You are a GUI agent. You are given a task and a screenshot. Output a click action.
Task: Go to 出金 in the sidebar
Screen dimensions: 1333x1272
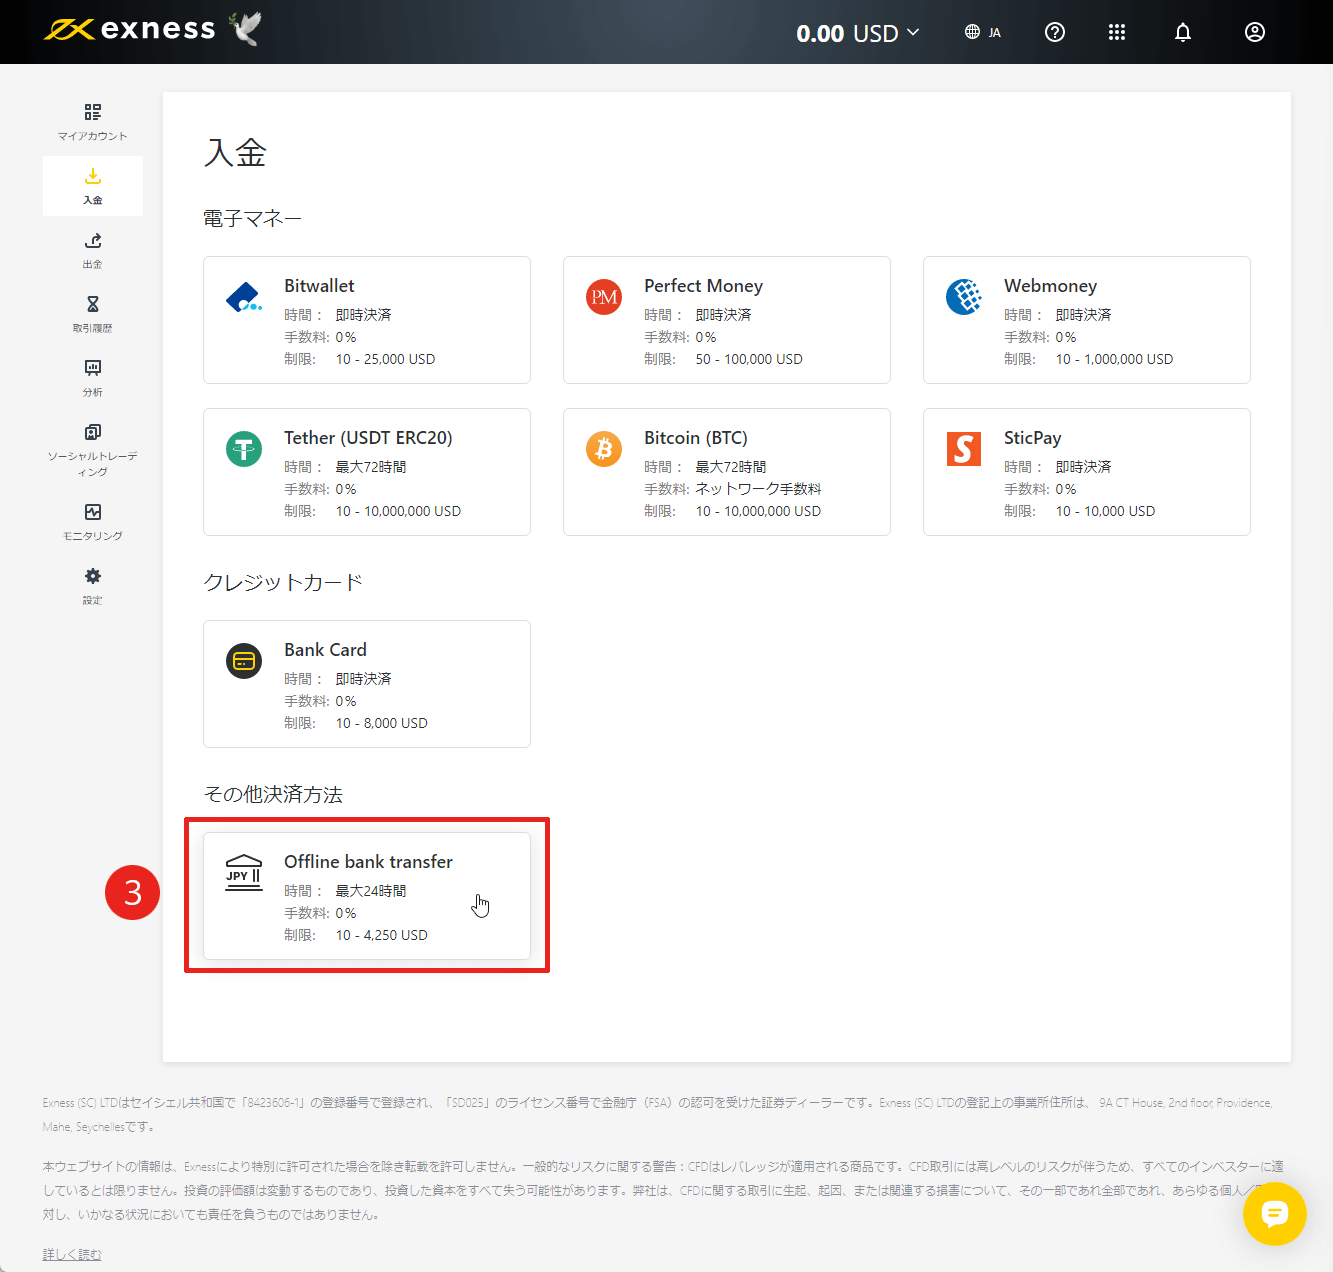(93, 250)
